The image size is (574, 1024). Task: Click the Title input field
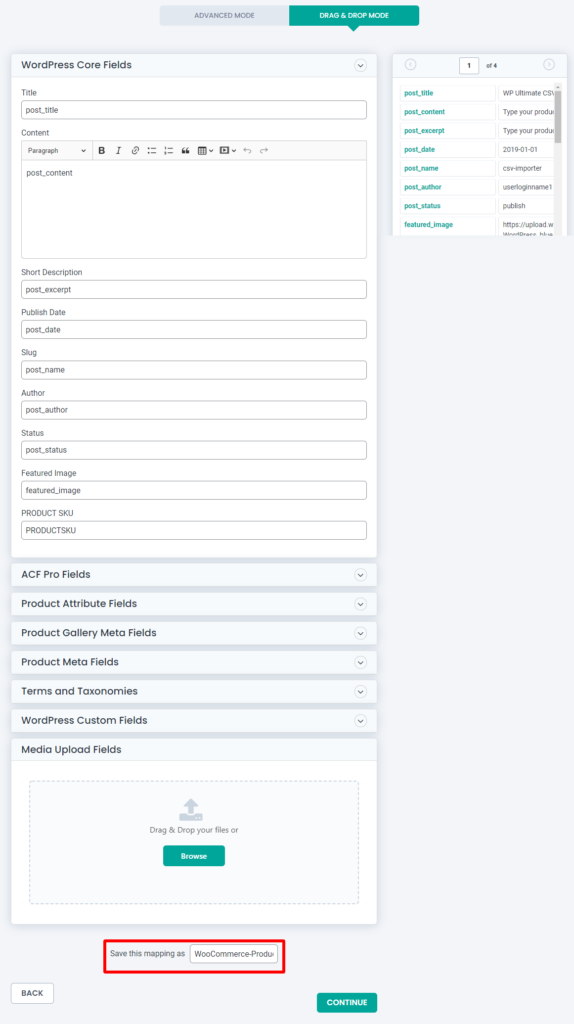tap(194, 110)
